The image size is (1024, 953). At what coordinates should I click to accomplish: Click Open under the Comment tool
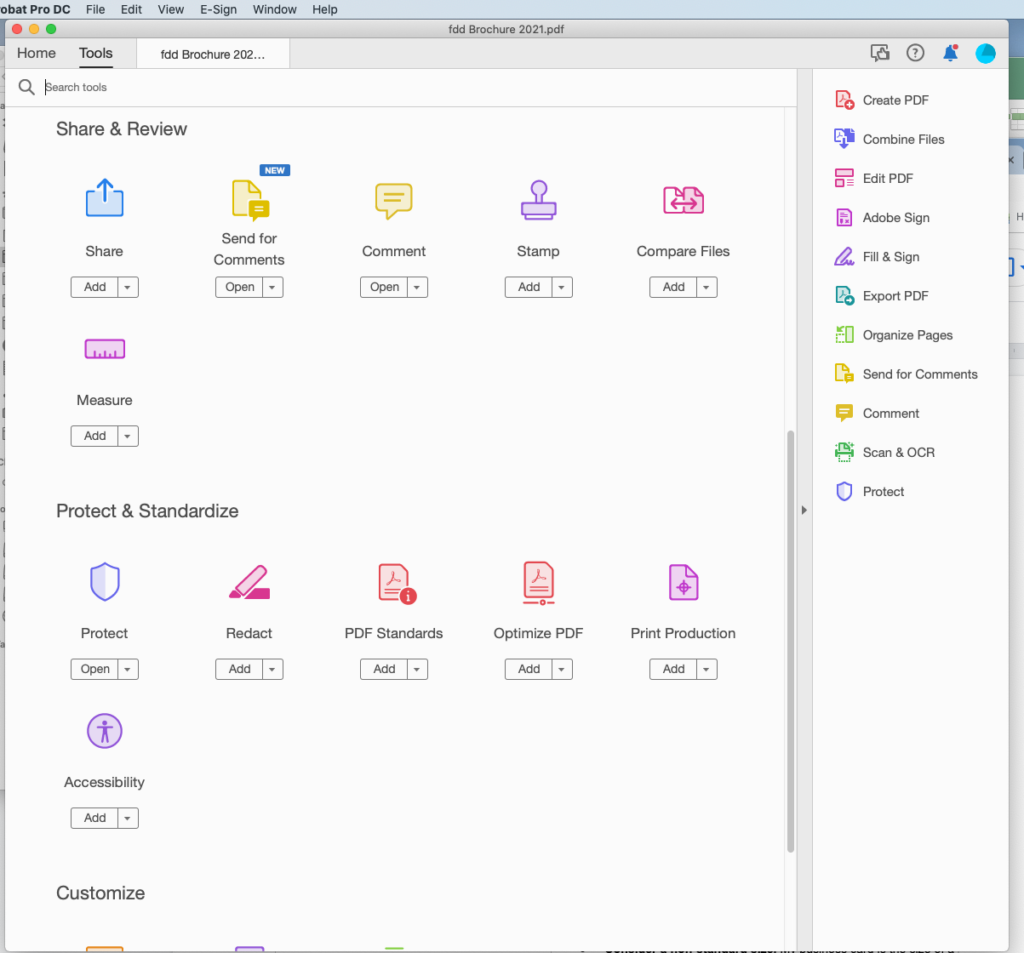384,287
